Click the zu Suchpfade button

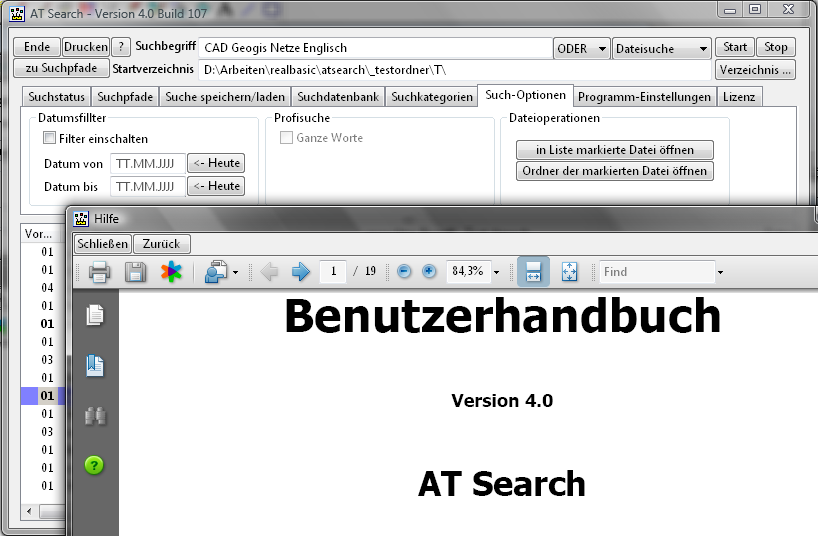[x=61, y=68]
